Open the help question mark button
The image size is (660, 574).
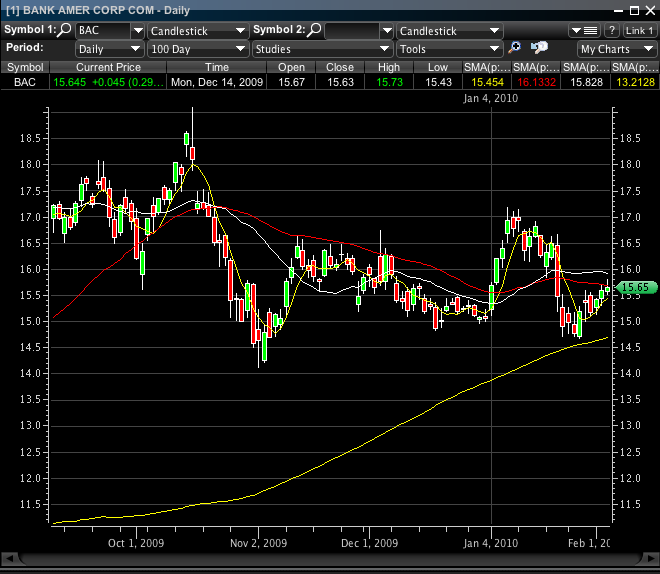612,30
